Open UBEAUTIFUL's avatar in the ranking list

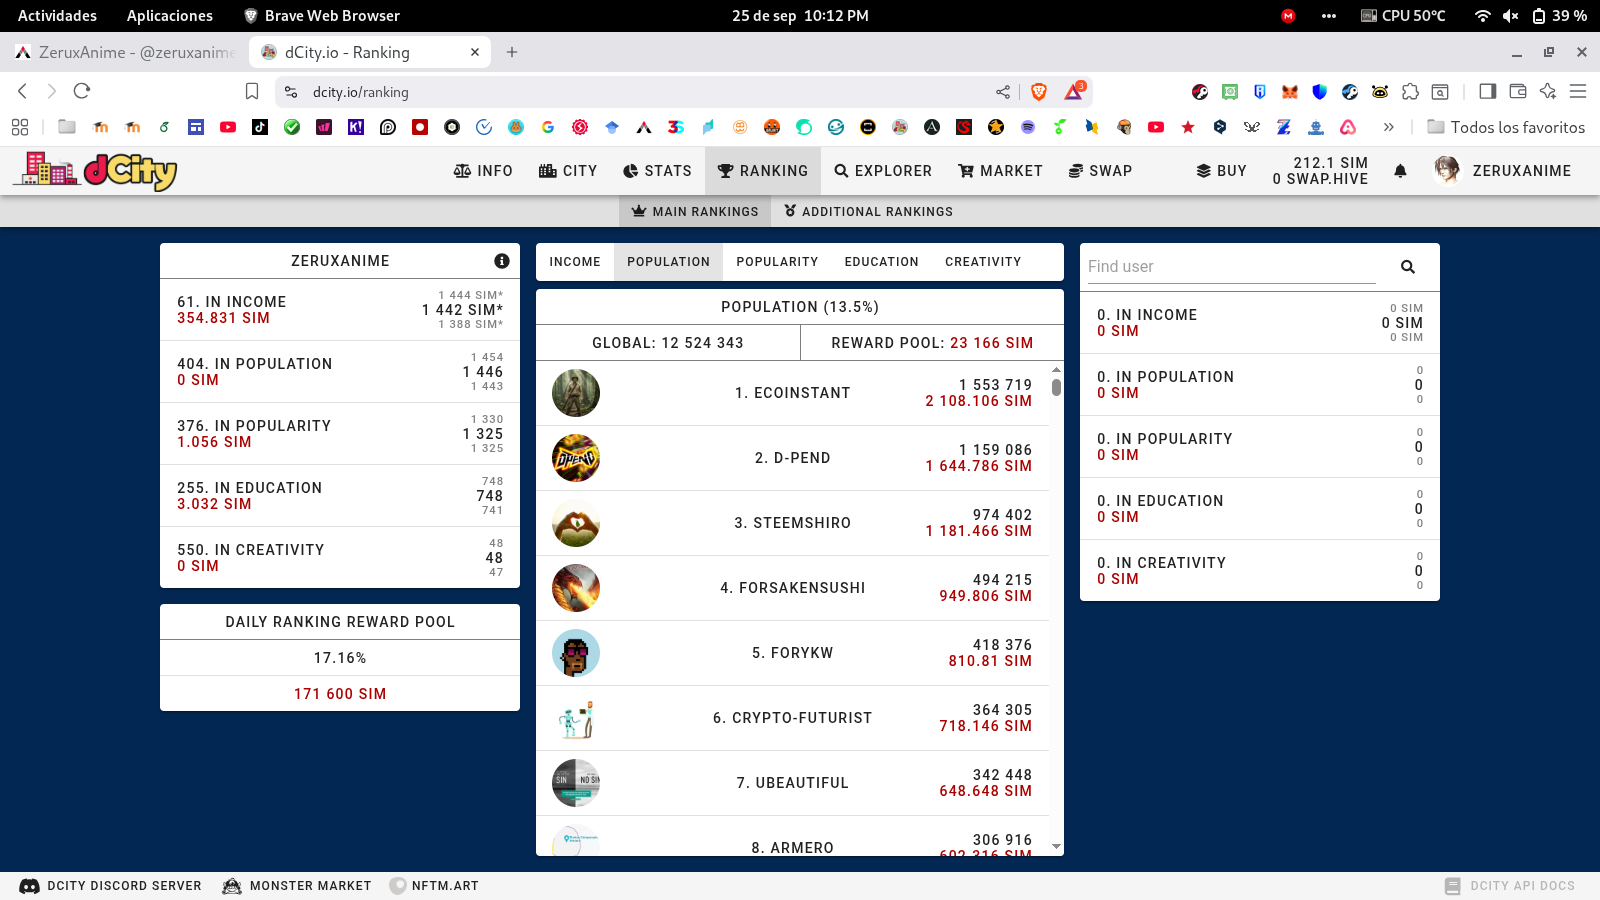[x=576, y=783]
